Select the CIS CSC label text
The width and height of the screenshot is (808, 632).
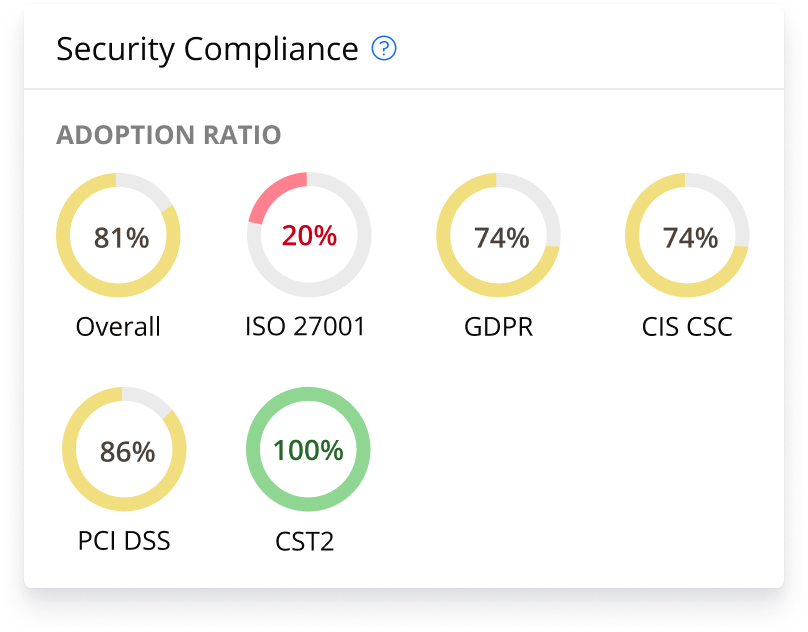click(x=688, y=327)
